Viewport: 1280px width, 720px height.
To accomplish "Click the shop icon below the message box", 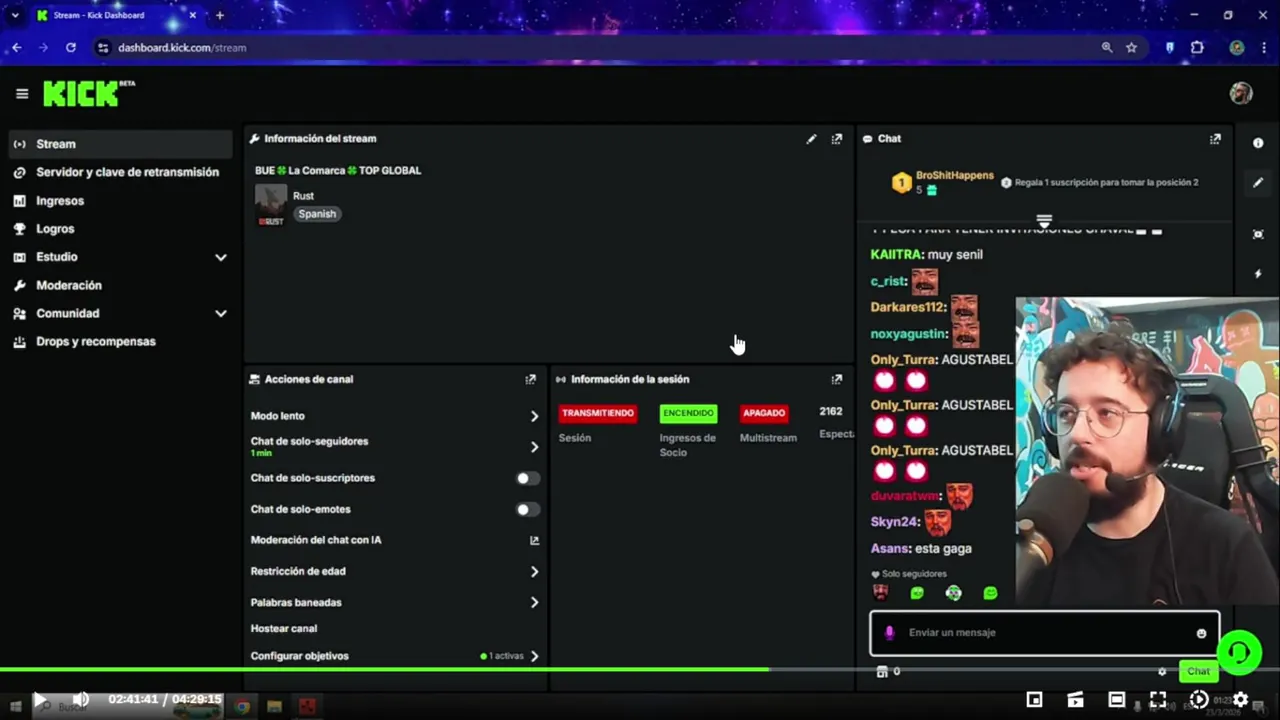I will [x=881, y=672].
